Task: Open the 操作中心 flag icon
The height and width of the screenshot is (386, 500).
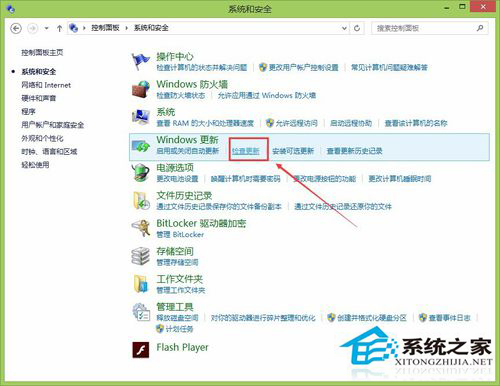Action: tap(141, 61)
